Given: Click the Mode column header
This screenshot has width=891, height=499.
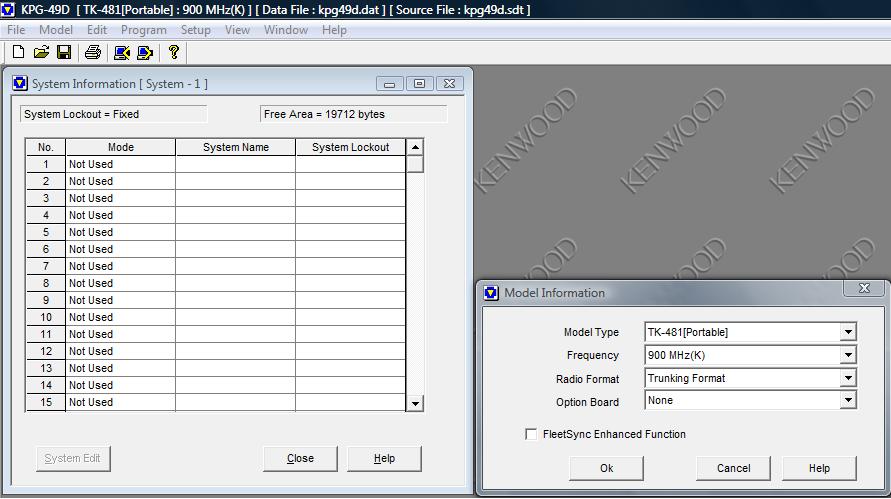Looking at the screenshot, I should [120, 147].
